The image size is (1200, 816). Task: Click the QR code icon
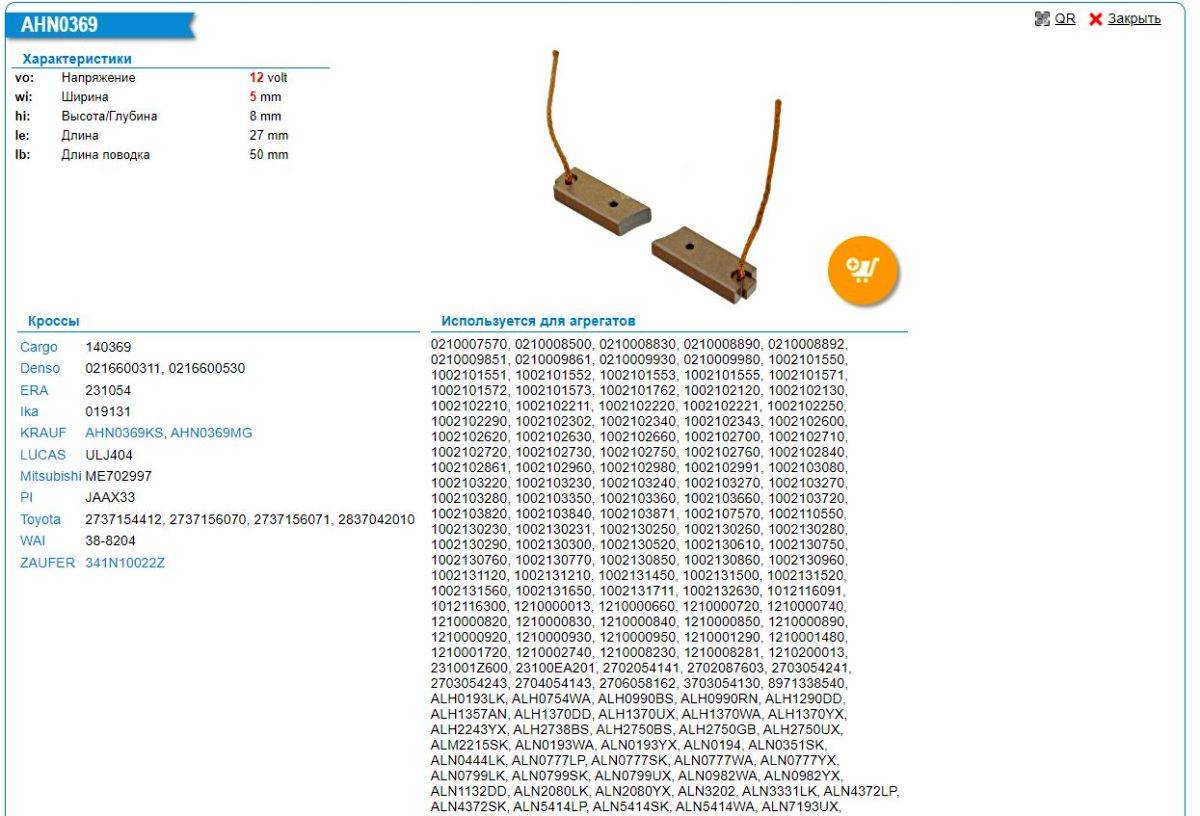[x=1042, y=19]
